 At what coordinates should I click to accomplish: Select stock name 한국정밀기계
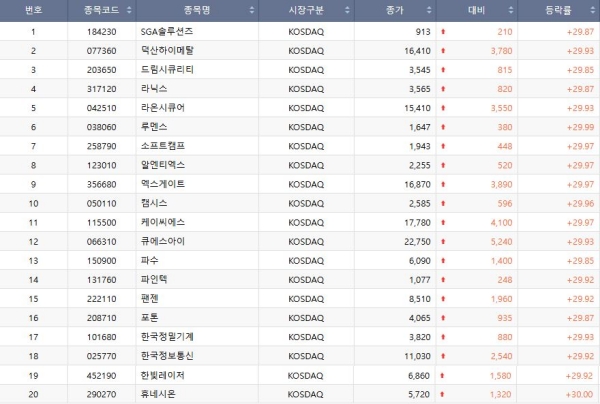(x=167, y=337)
